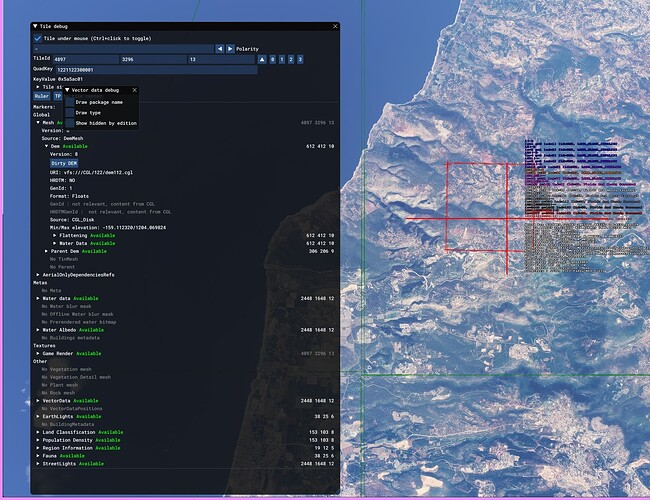
Task: Select child tile button 2
Action: [291, 59]
